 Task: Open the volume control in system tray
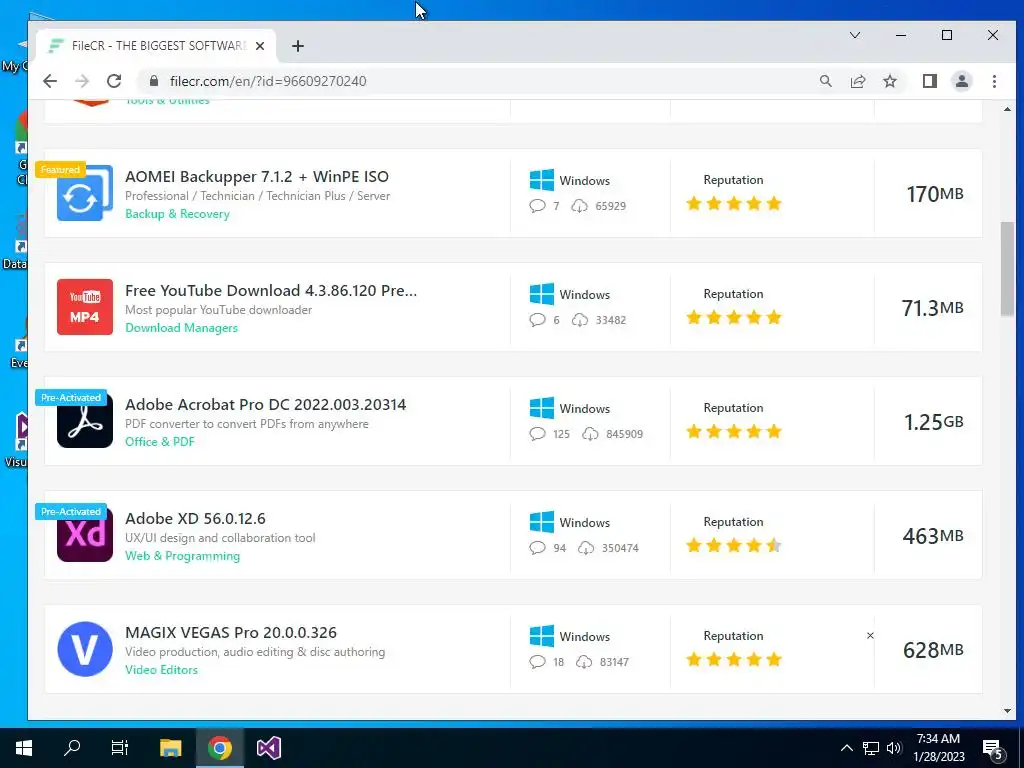pyautogui.click(x=894, y=748)
